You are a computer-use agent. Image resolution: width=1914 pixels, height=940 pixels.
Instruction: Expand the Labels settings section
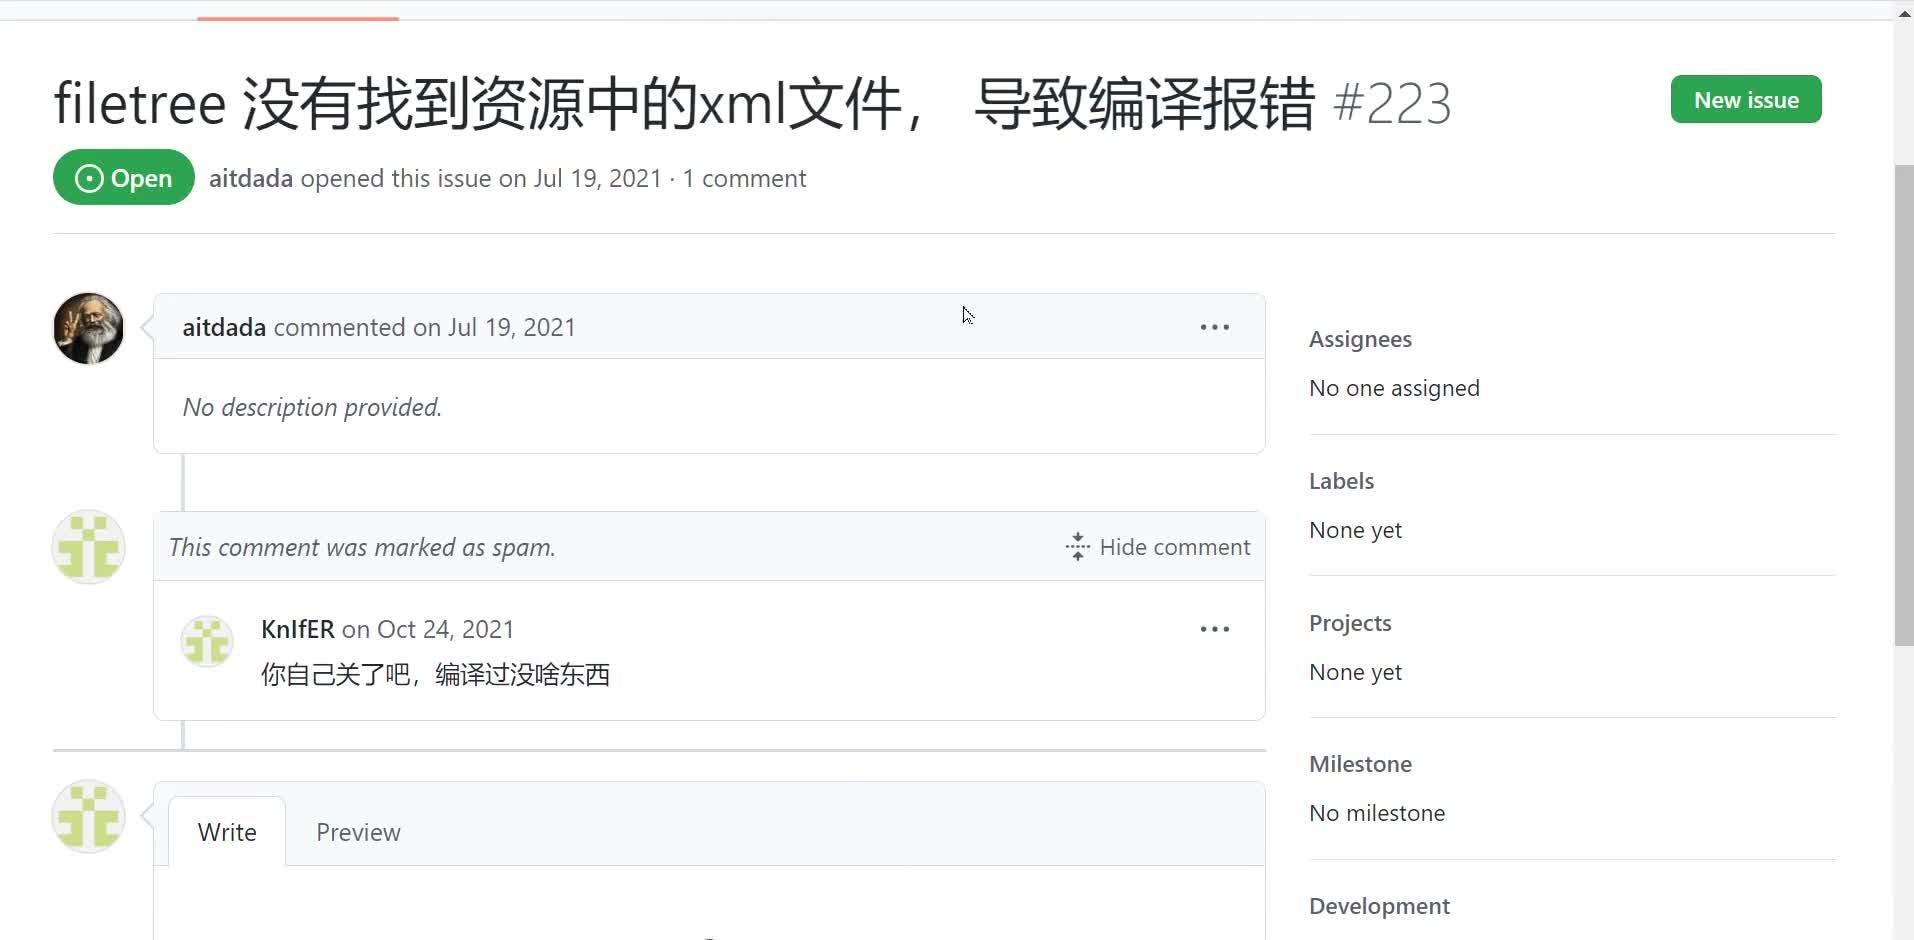[1340, 481]
